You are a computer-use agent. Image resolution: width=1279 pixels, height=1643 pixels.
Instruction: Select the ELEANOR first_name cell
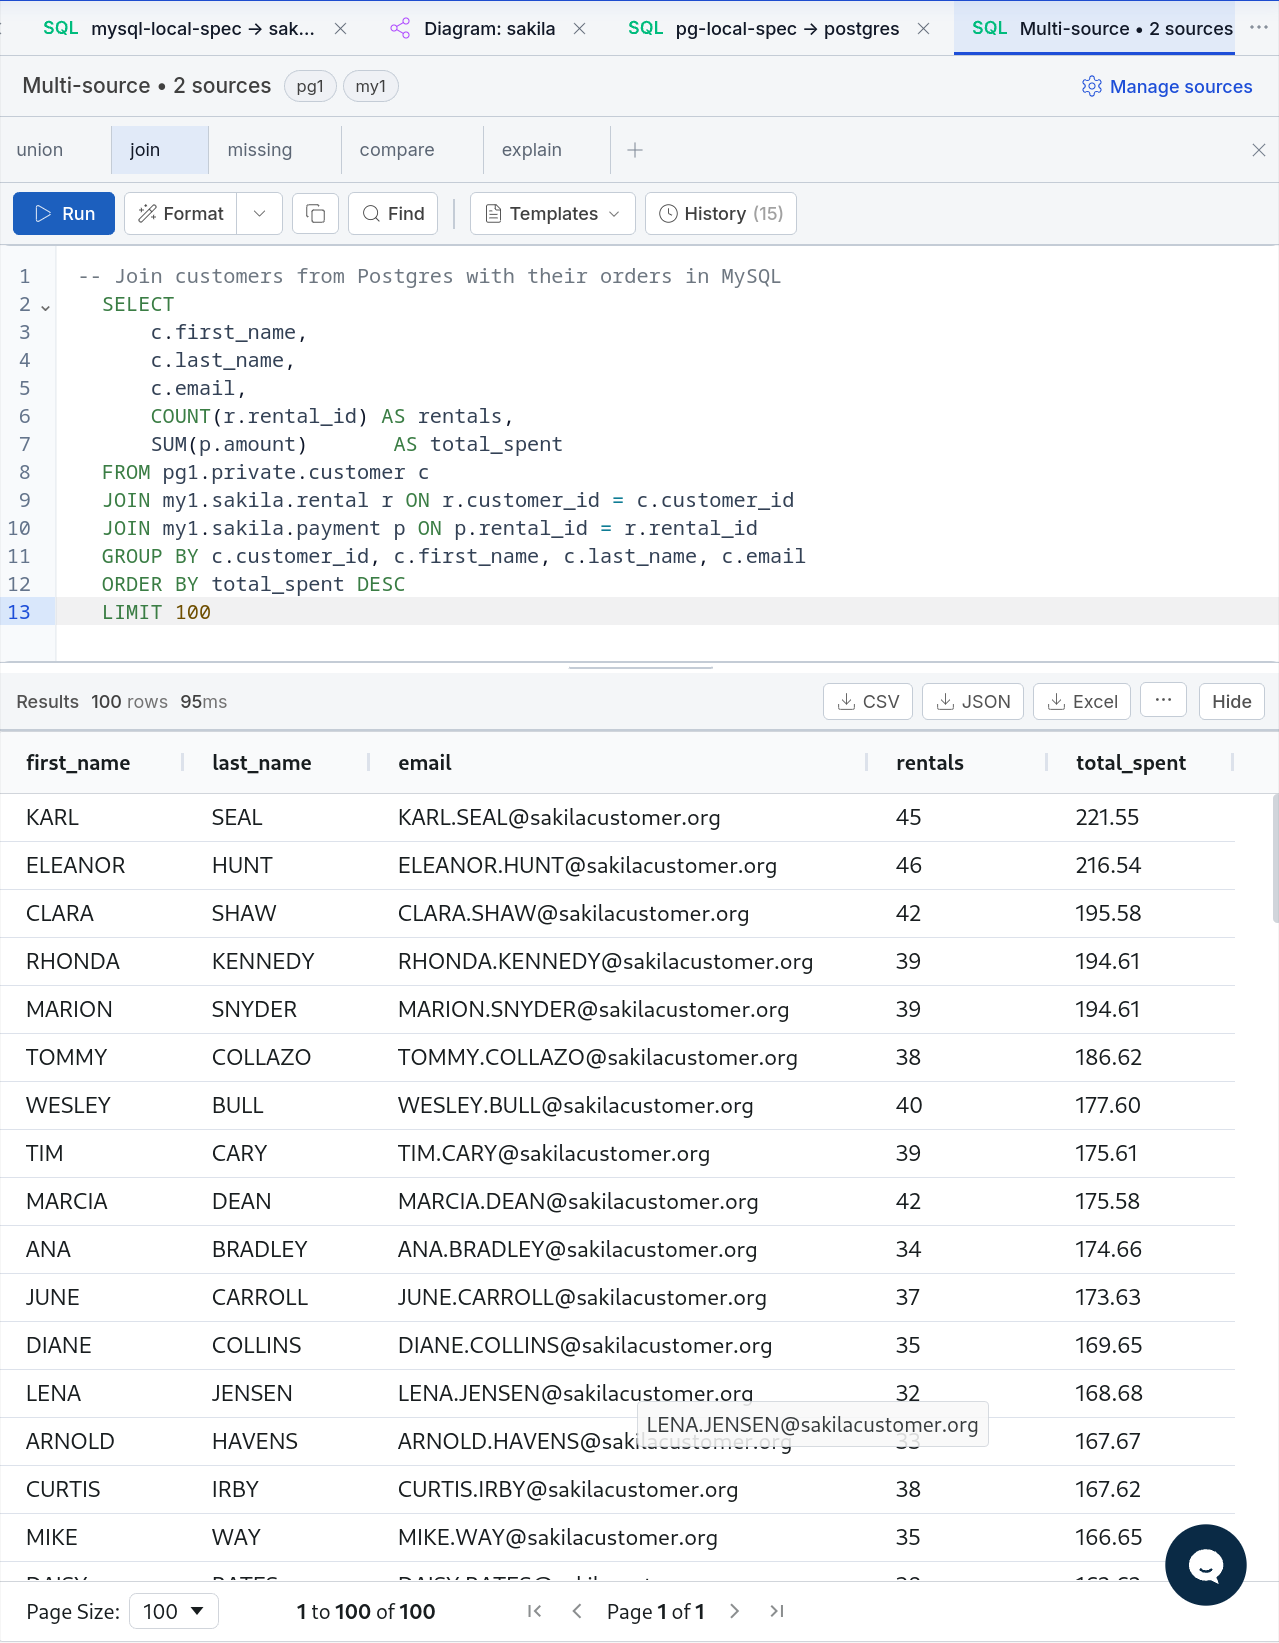93,866
